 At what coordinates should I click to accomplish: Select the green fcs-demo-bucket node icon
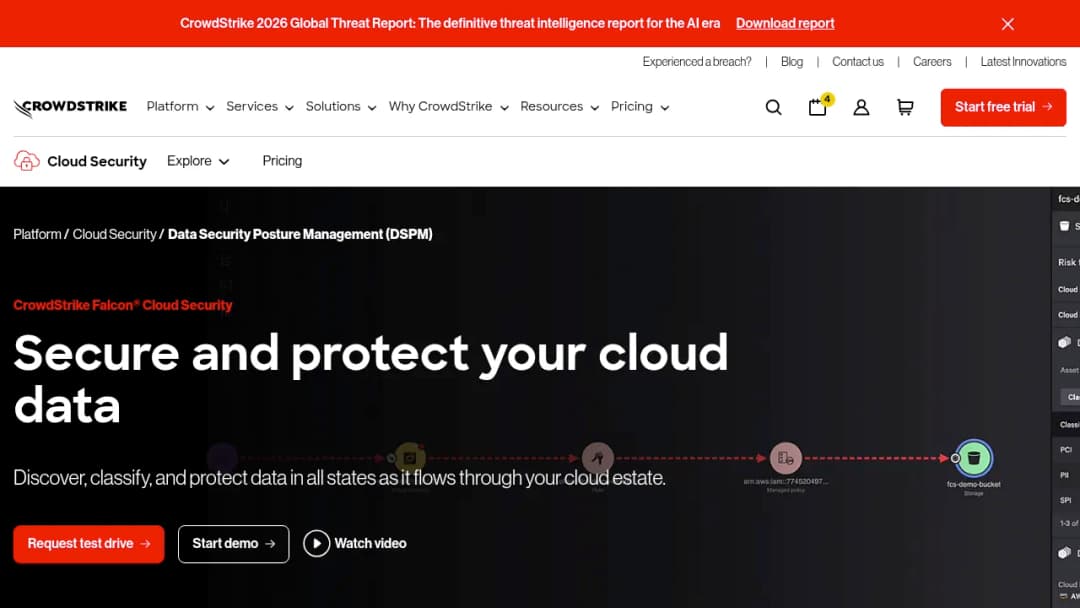pos(973,458)
